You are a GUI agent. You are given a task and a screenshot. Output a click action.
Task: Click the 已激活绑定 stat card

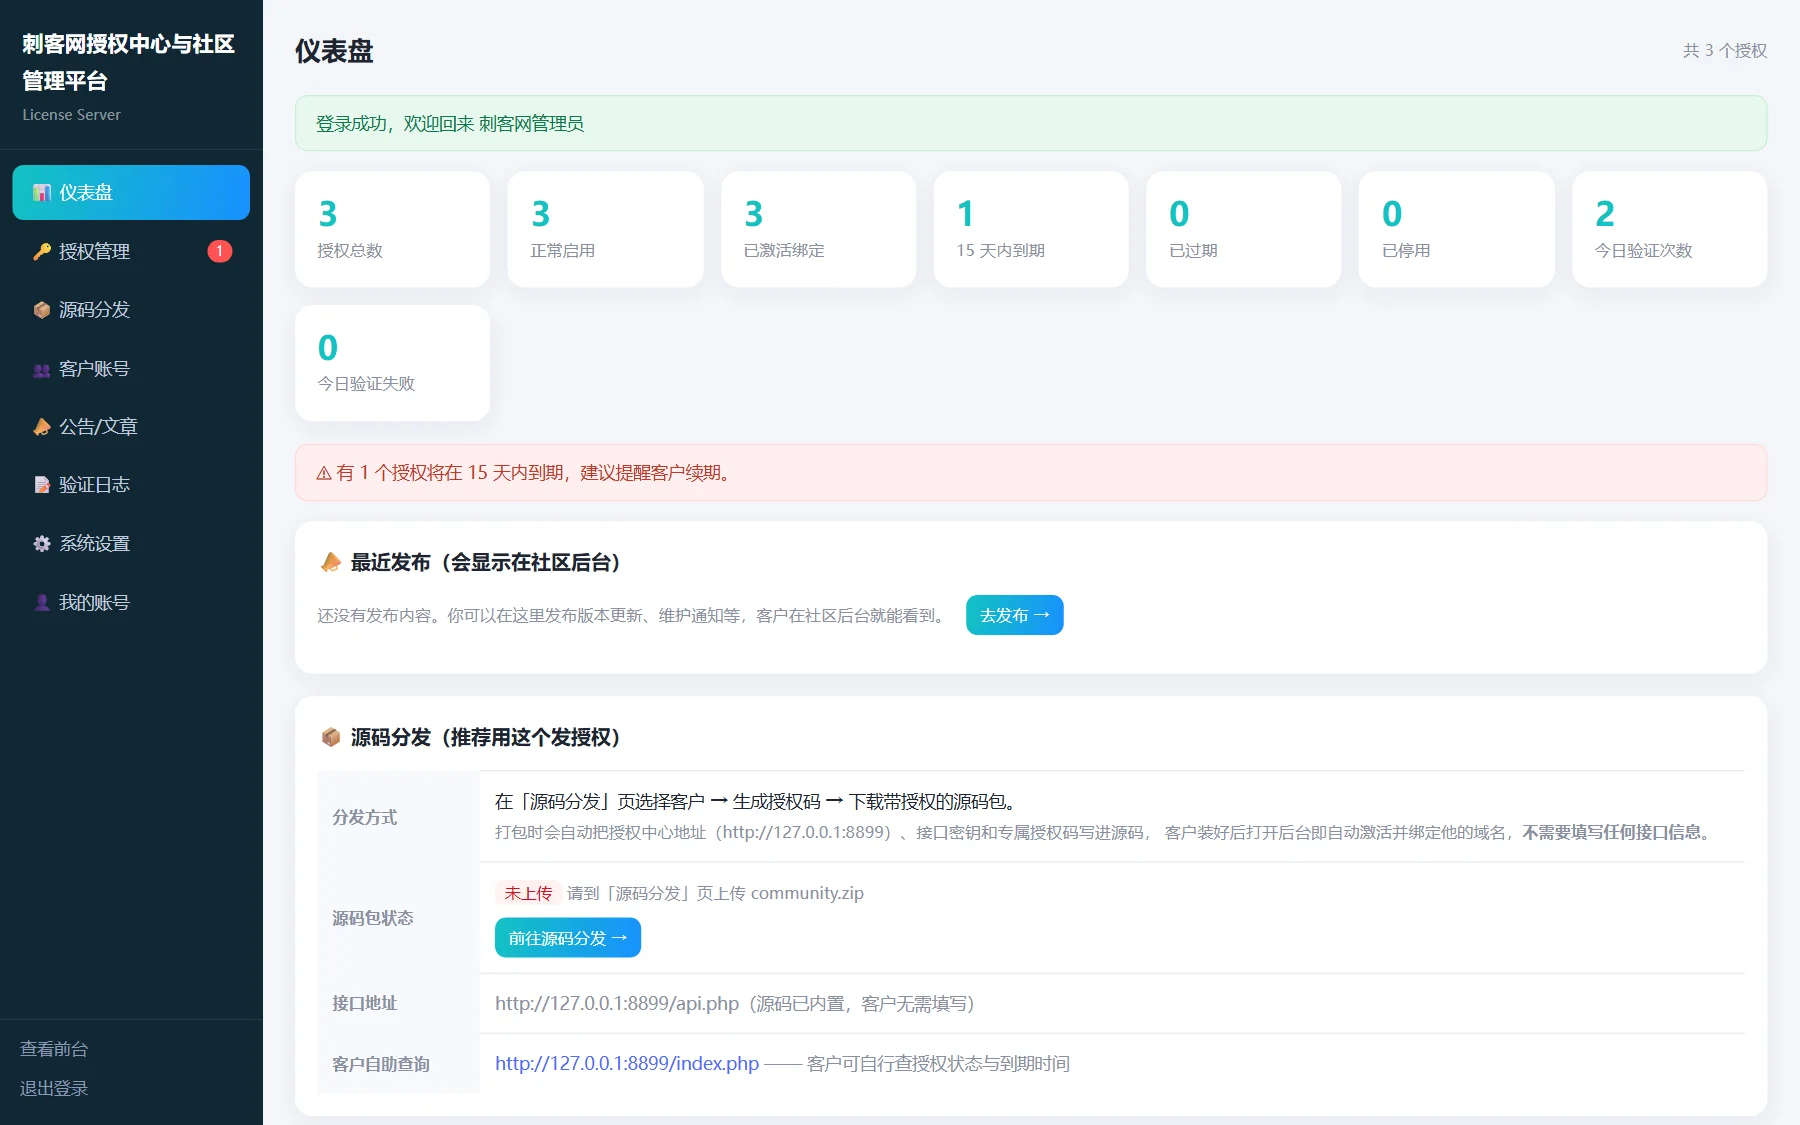(818, 229)
